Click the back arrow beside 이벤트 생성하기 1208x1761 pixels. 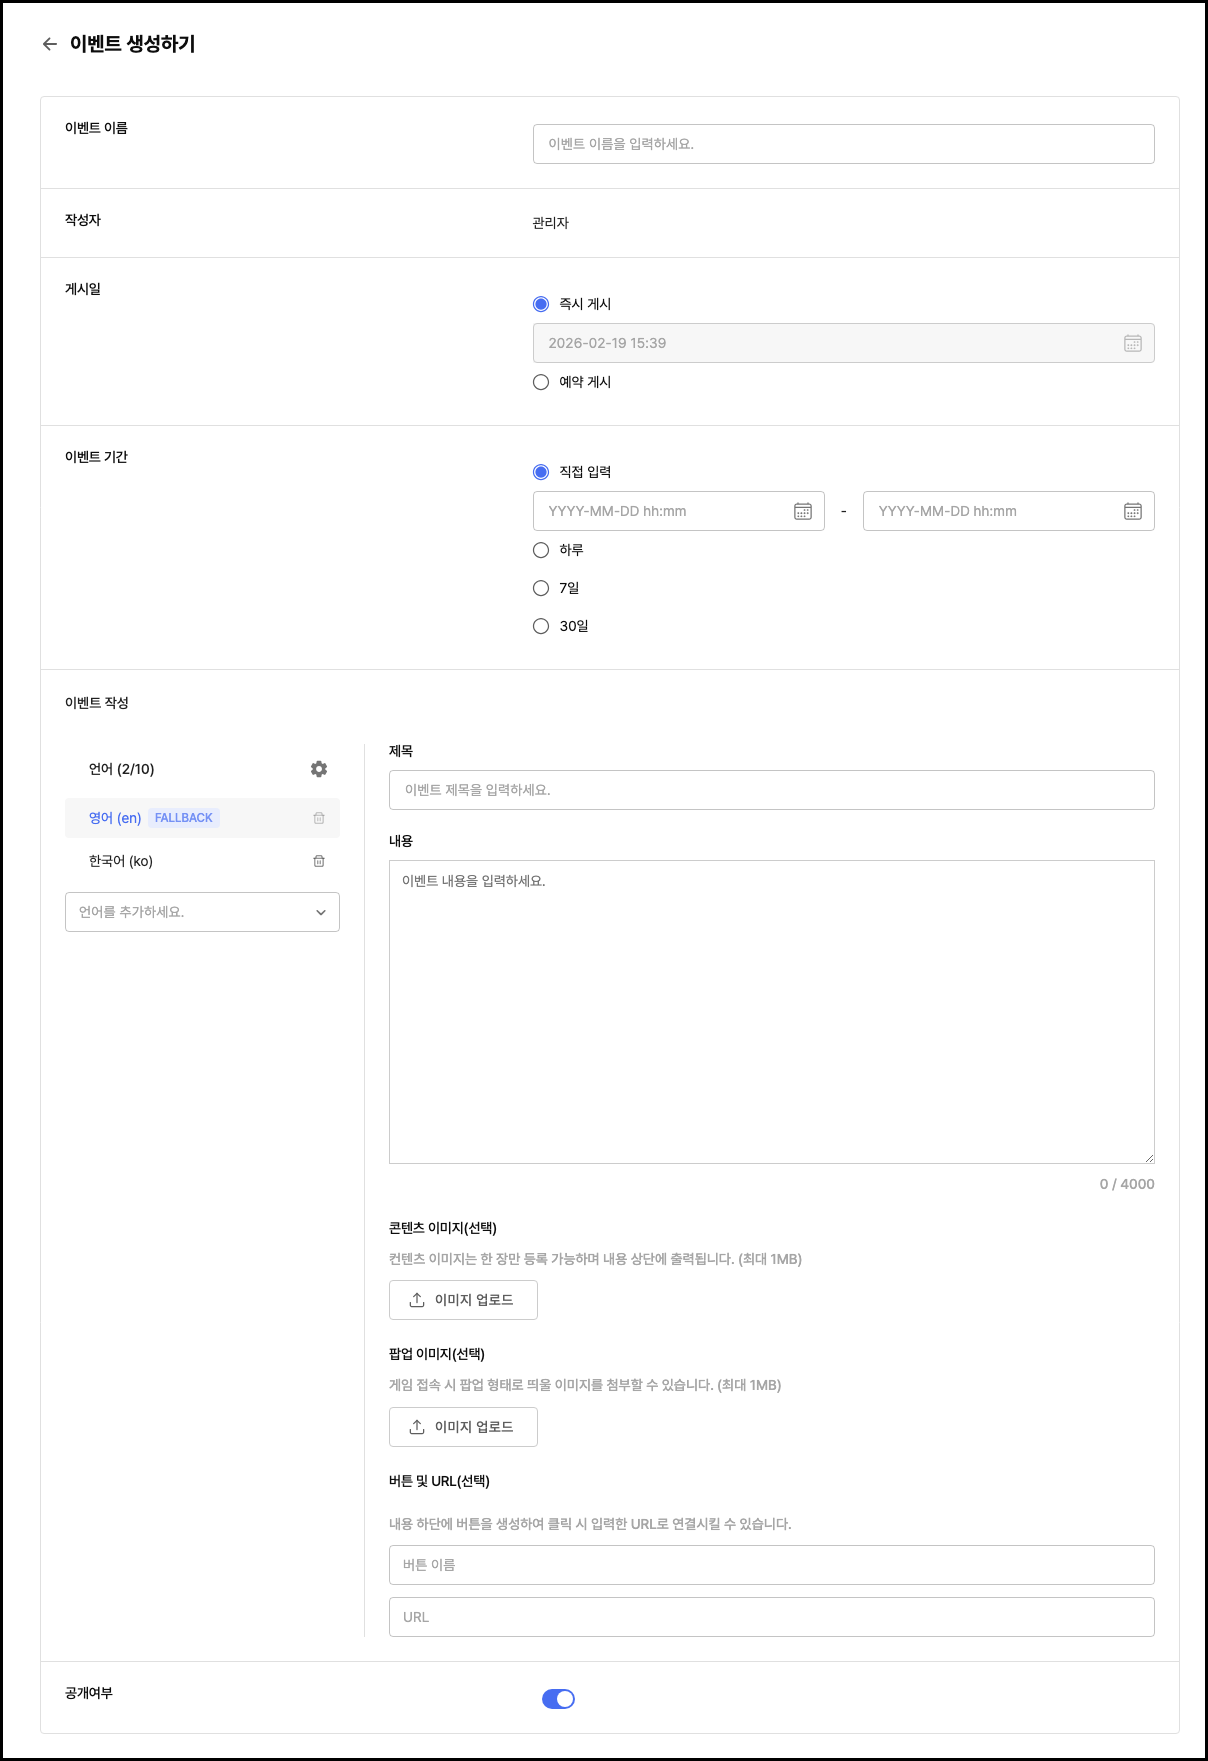click(49, 44)
